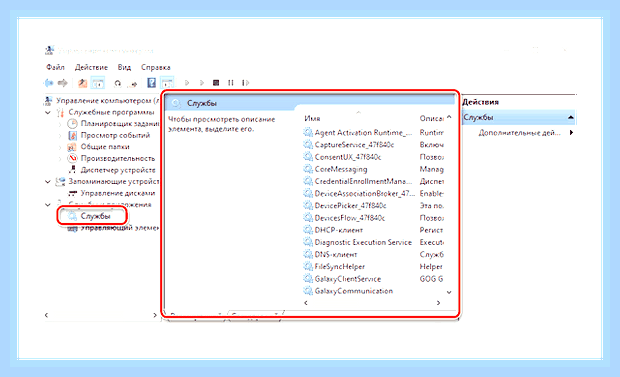Select the CoreMessaging gear icon
620x377 pixels.
tap(308, 169)
